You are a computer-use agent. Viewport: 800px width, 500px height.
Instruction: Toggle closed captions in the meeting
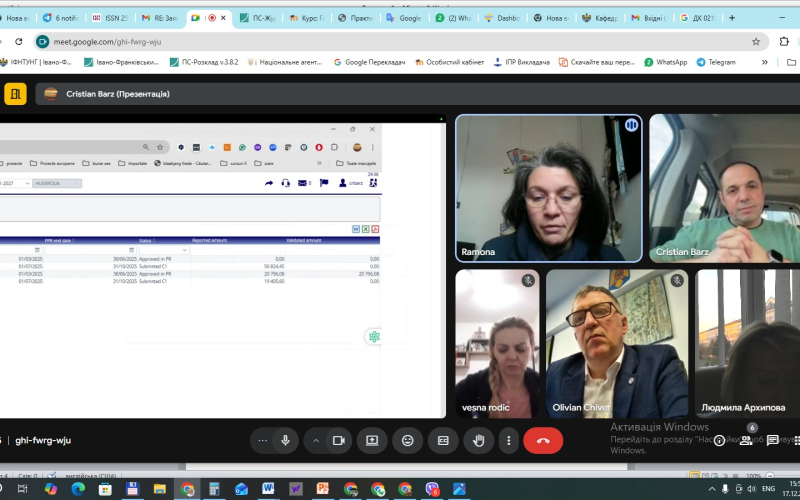click(442, 440)
